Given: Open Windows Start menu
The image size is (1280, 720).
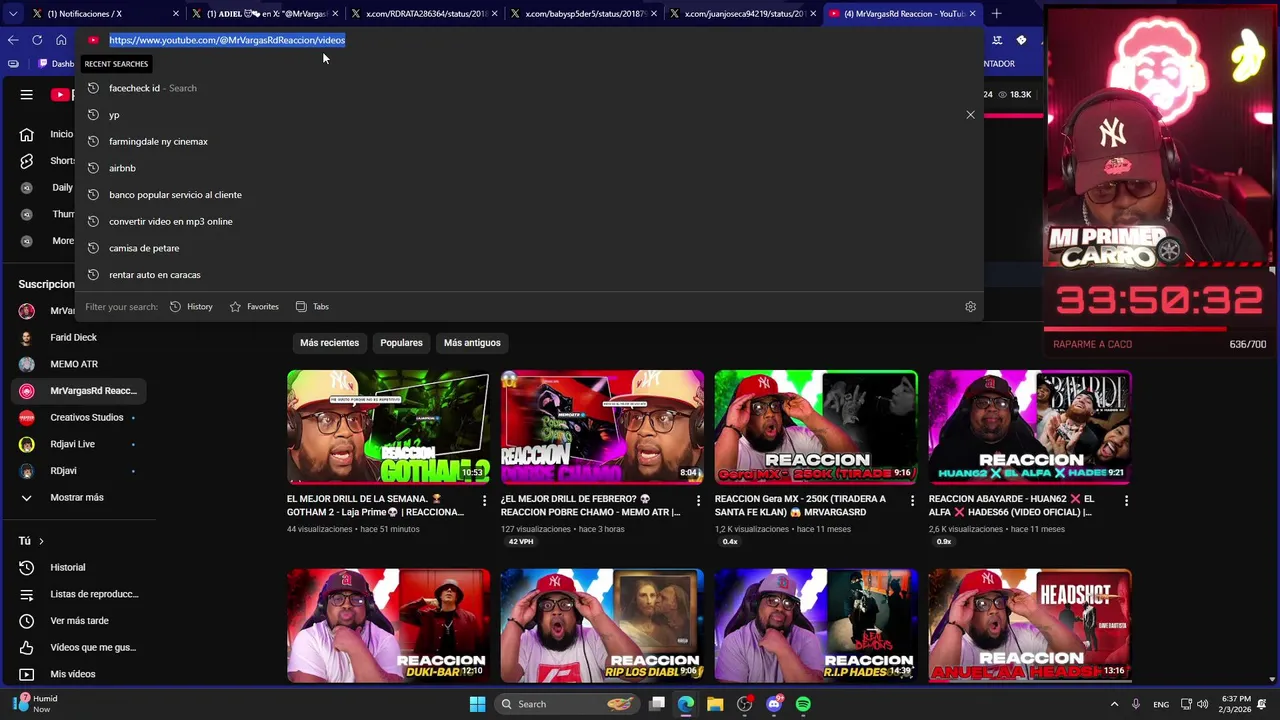Looking at the screenshot, I should click(x=477, y=704).
